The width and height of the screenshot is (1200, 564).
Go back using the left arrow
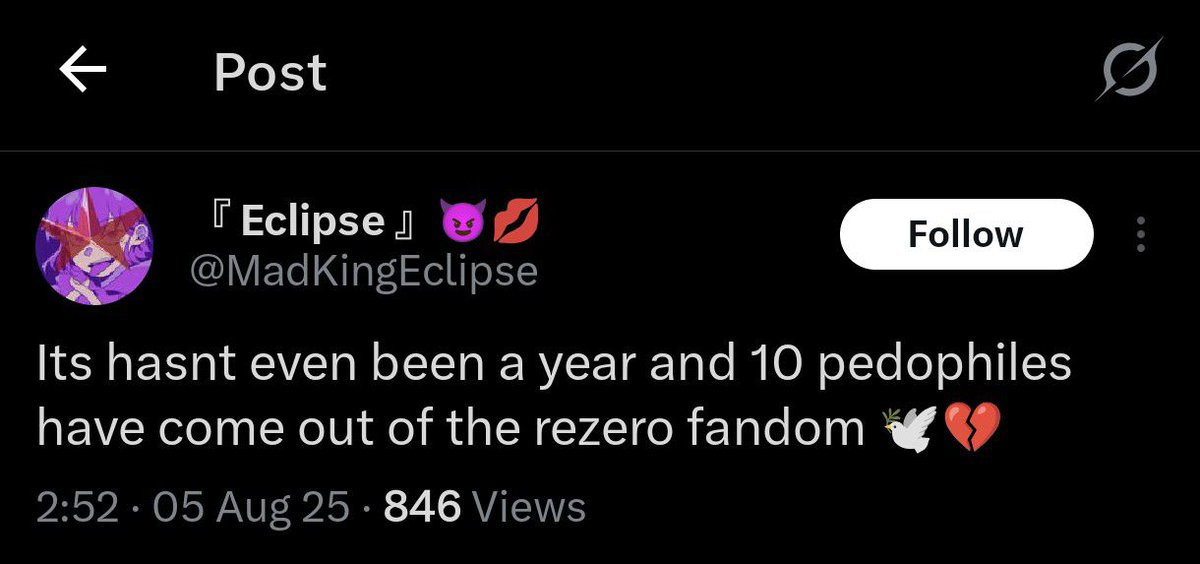coord(83,72)
